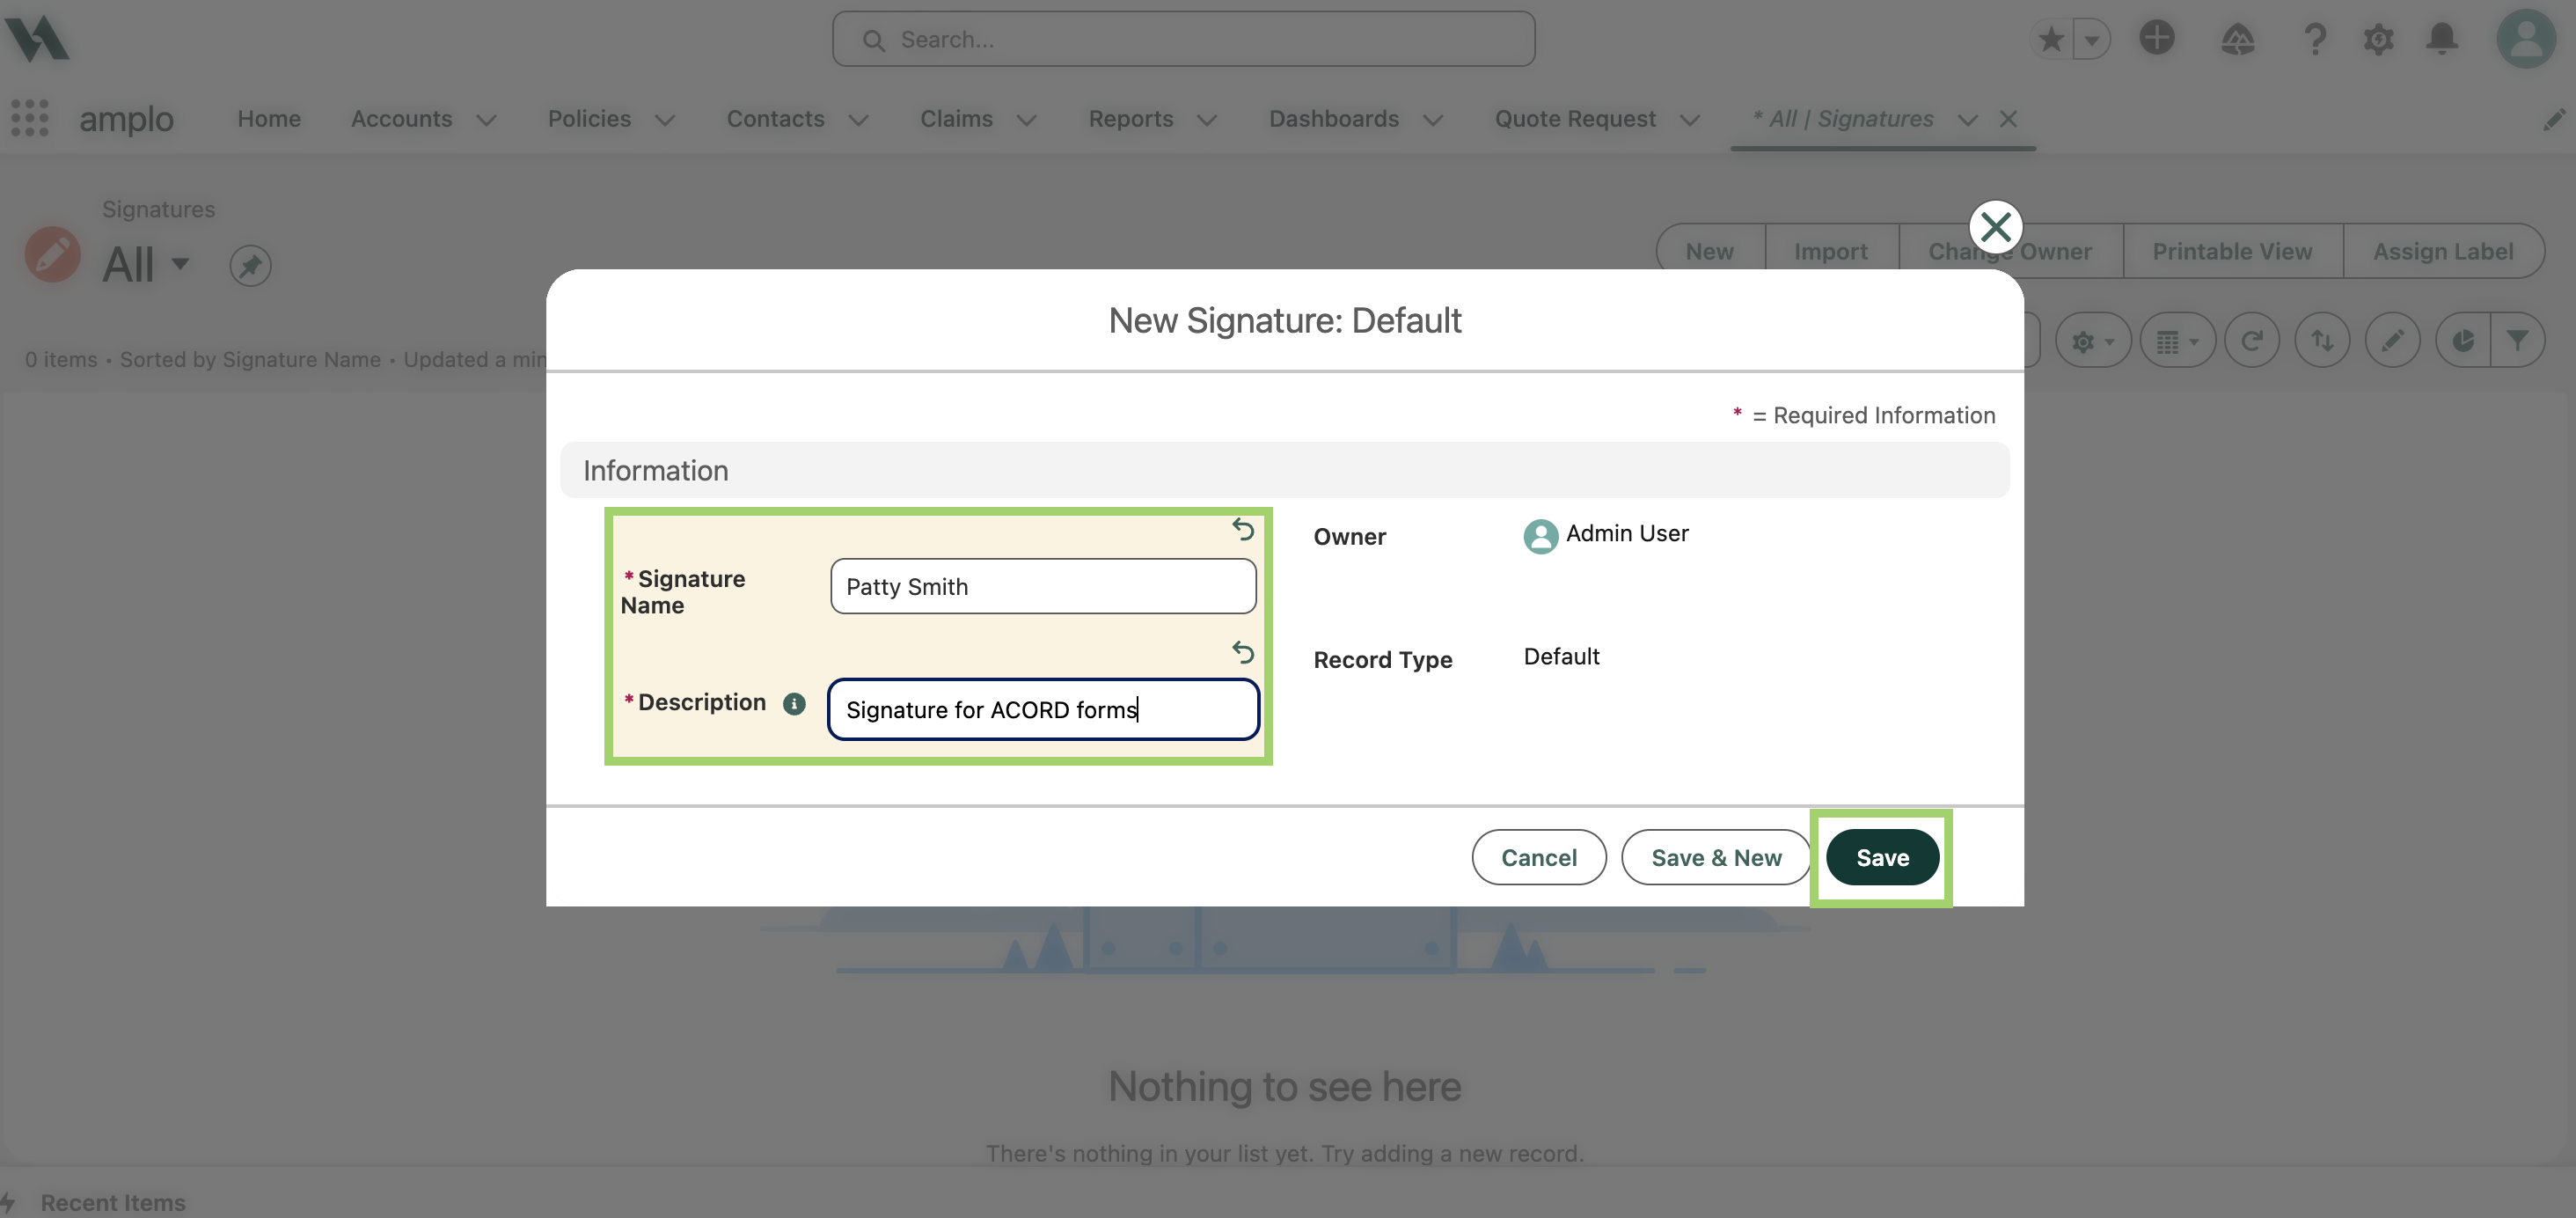Image resolution: width=2576 pixels, height=1218 pixels.
Task: Click Save & New button
Action: [x=1716, y=857]
